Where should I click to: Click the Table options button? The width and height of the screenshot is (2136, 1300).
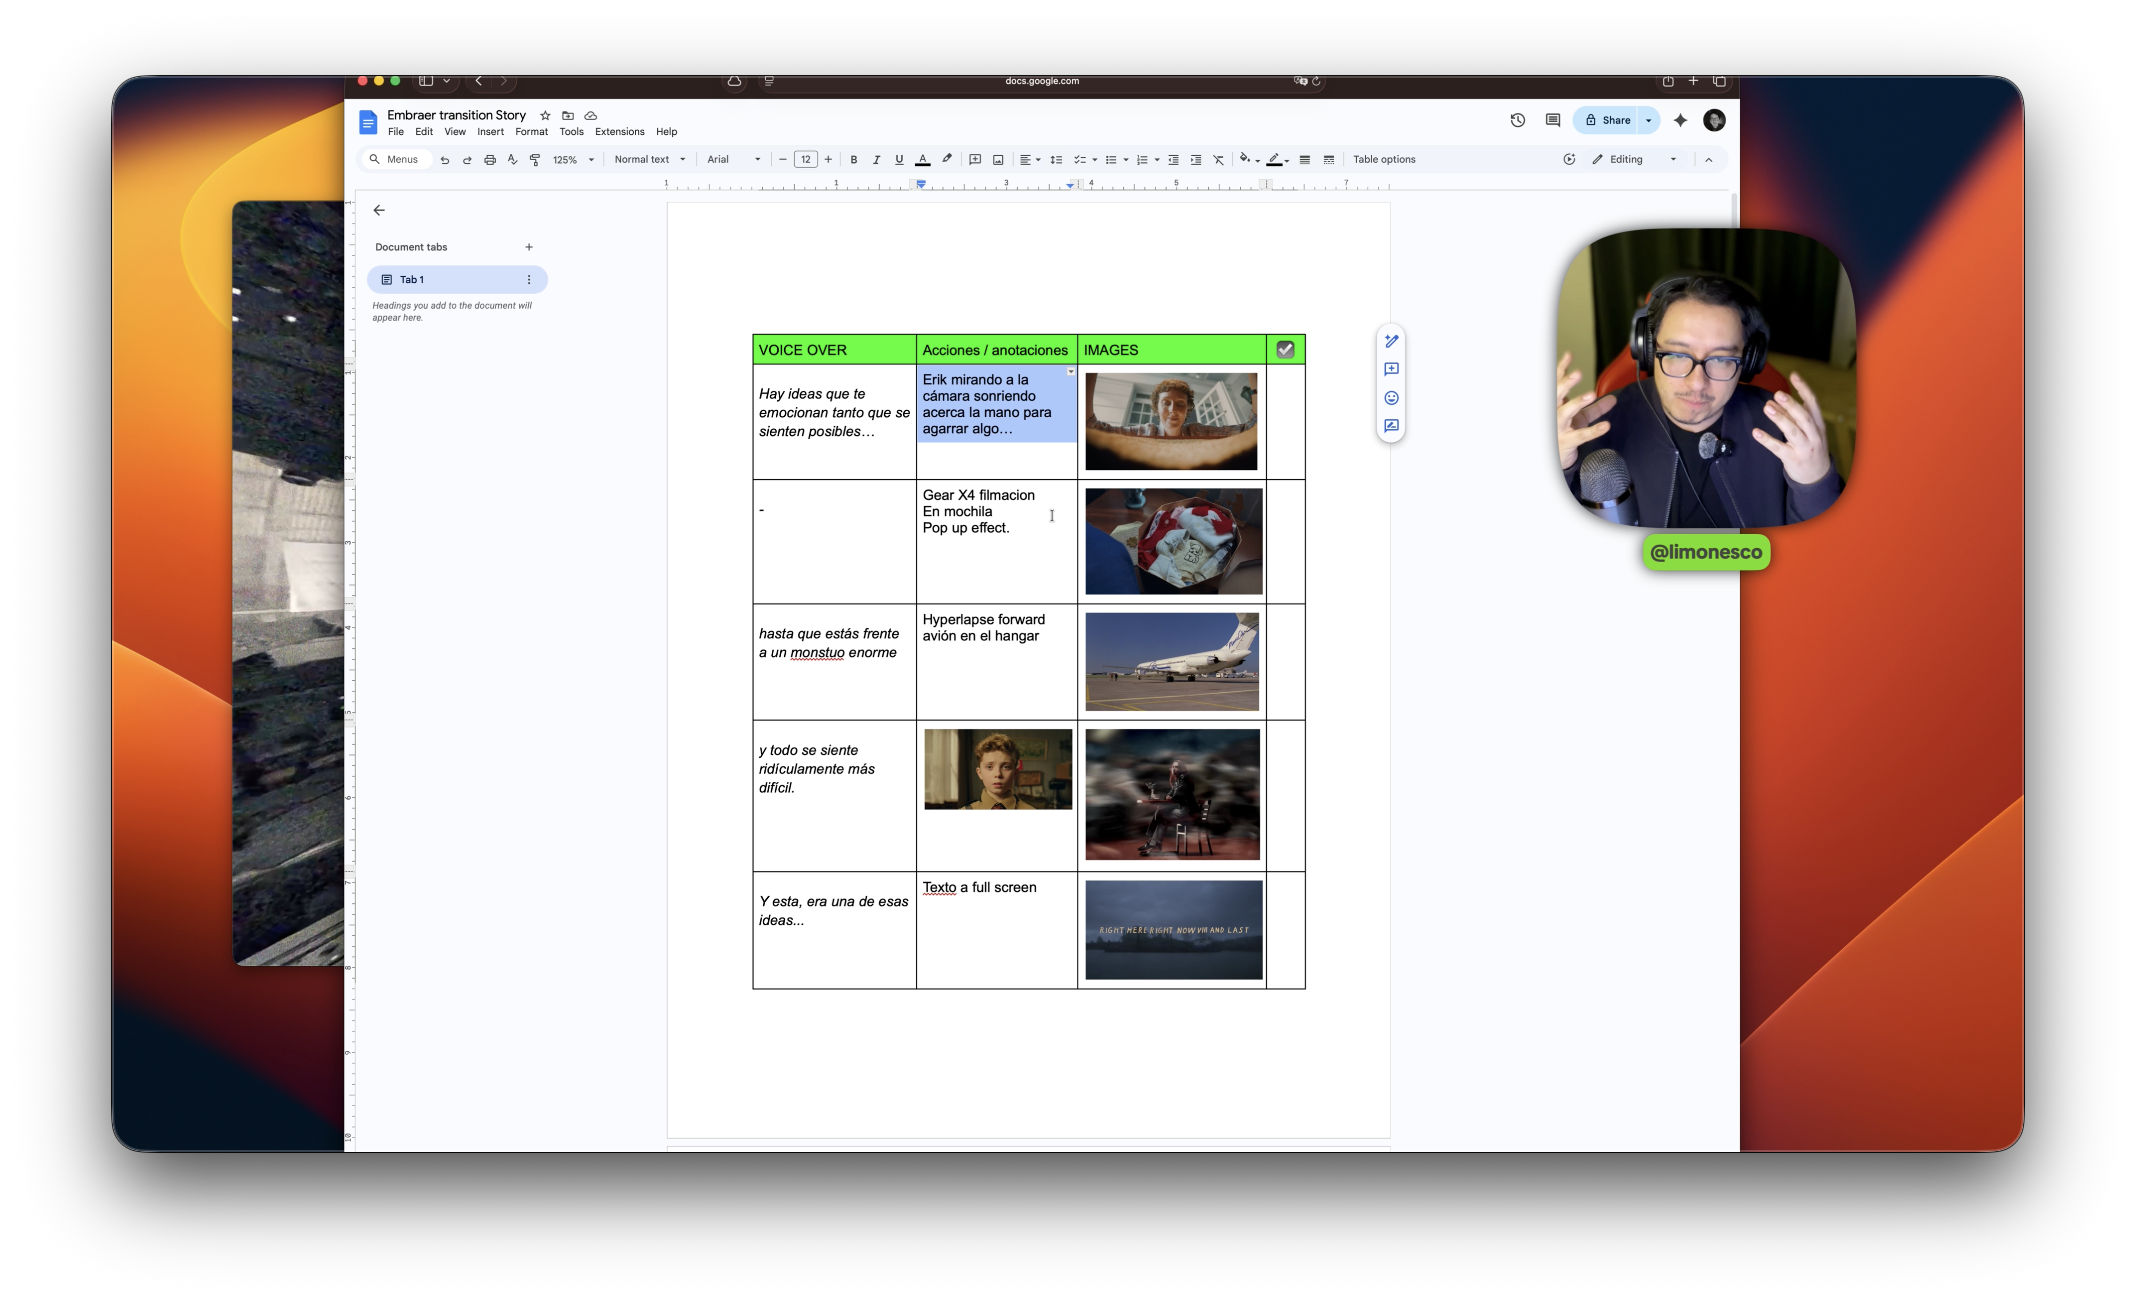(x=1384, y=160)
